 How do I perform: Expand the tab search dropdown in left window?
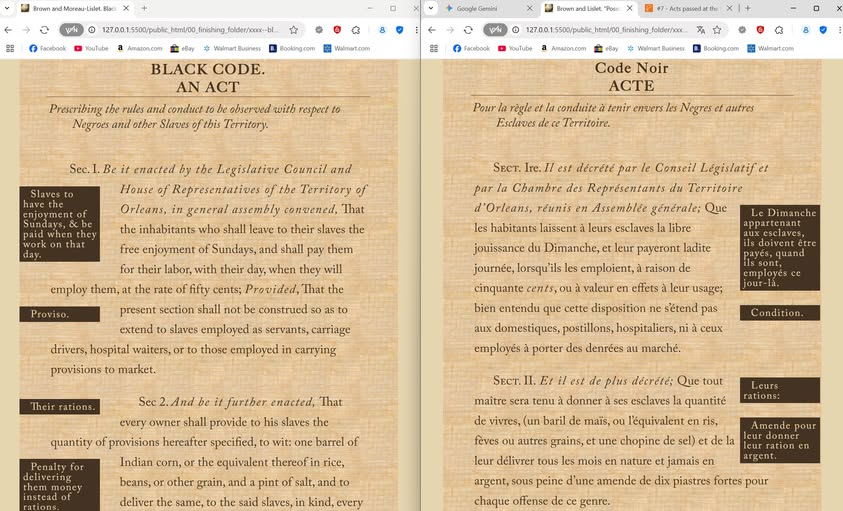pyautogui.click(x=7, y=8)
